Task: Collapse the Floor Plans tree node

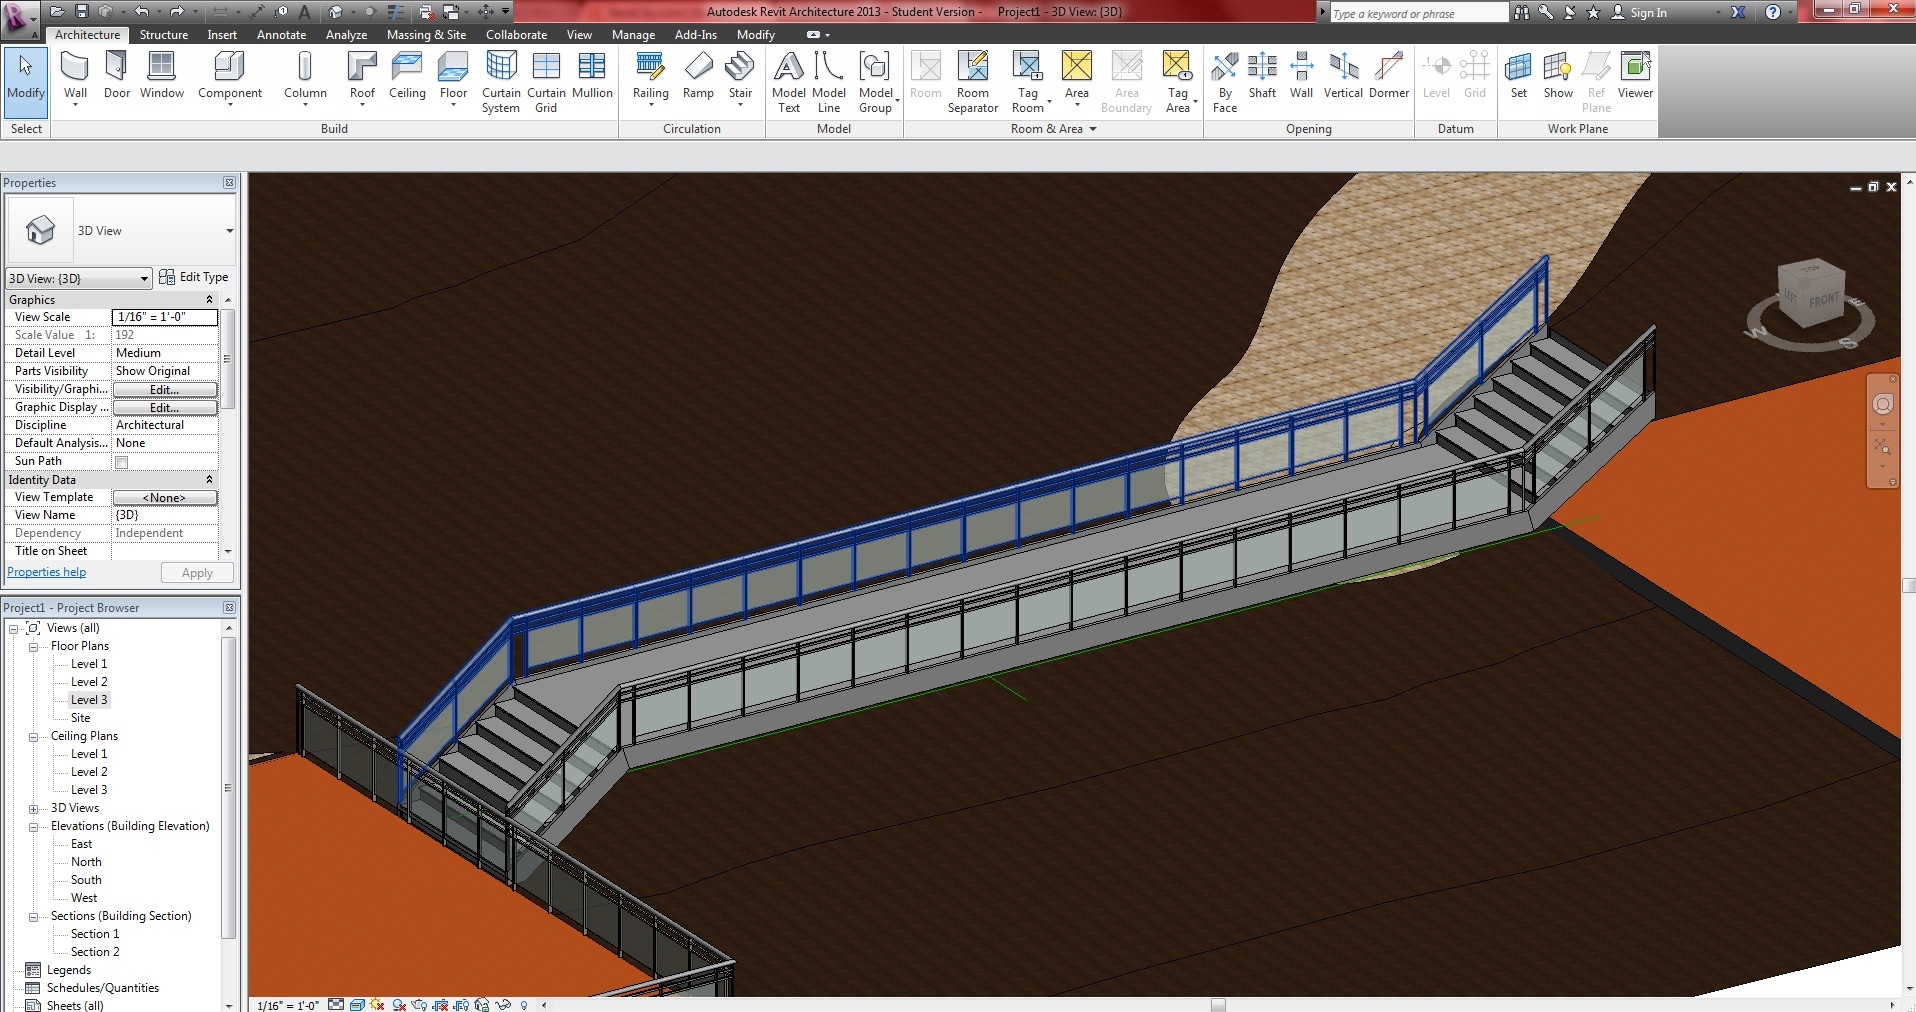Action: point(33,647)
